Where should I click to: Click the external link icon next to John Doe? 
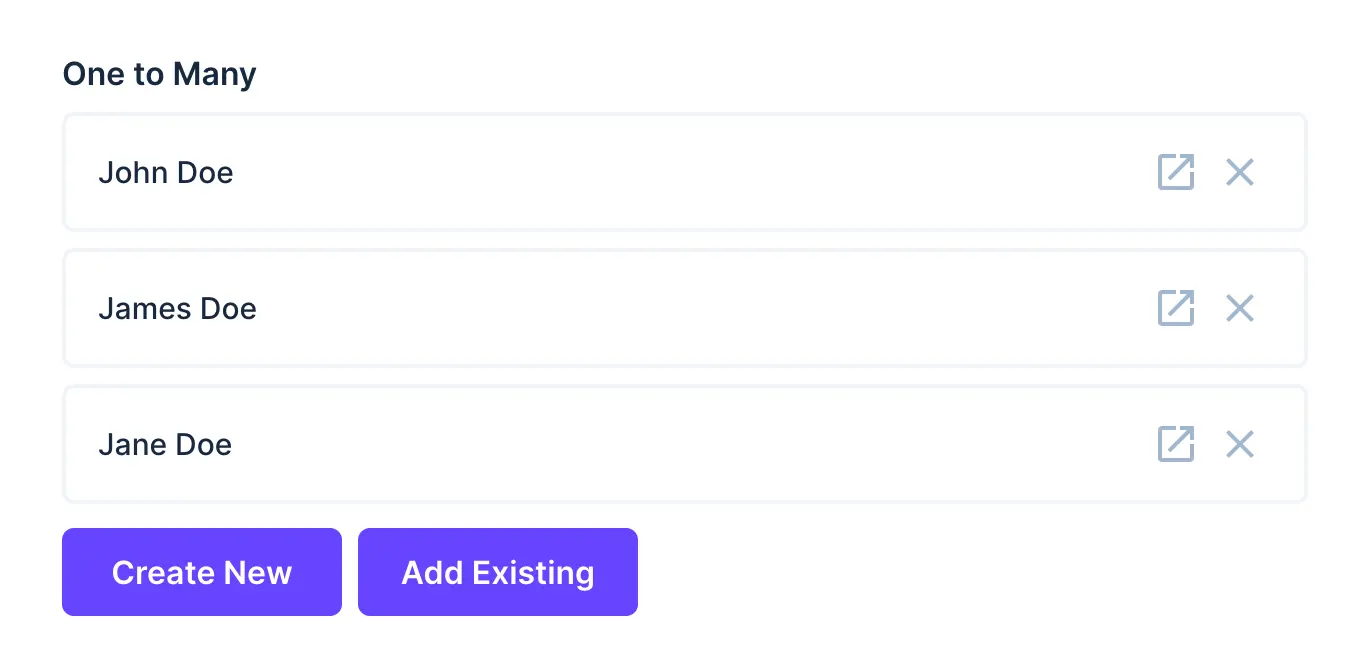coord(1175,172)
